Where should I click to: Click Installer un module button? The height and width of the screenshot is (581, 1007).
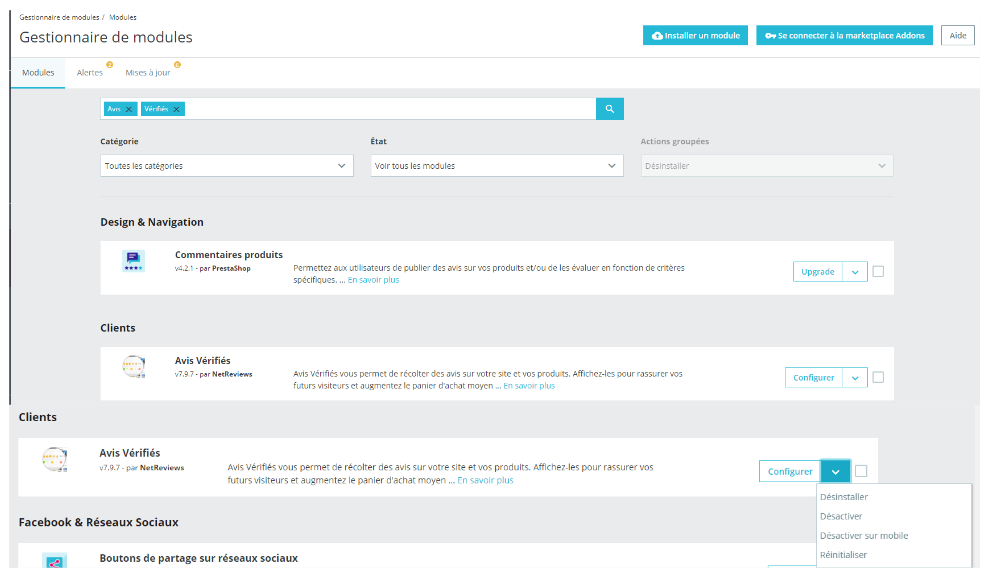click(x=695, y=36)
